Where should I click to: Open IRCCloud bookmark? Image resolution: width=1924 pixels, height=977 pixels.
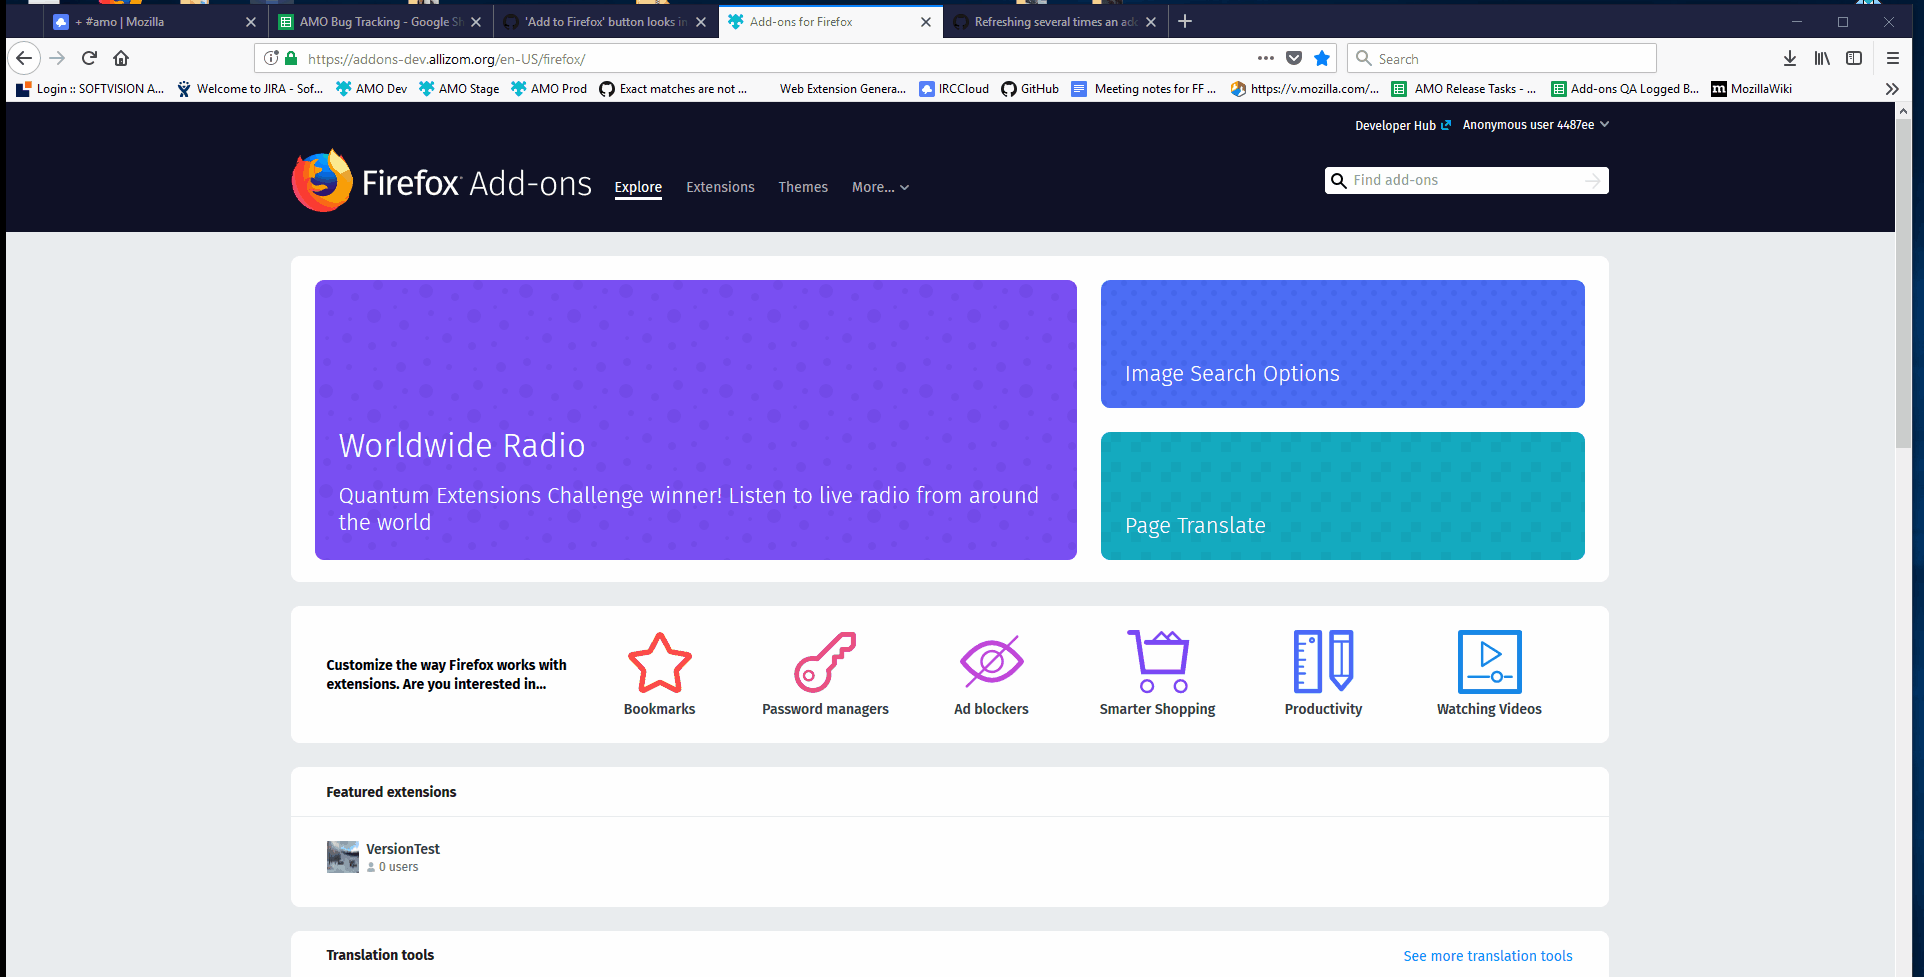coord(954,89)
